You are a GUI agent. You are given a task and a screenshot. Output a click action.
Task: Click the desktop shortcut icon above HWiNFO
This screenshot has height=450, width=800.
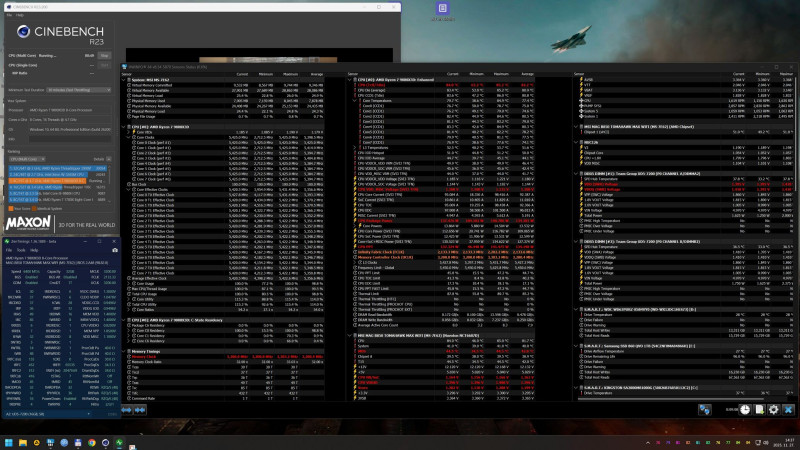(442, 8)
